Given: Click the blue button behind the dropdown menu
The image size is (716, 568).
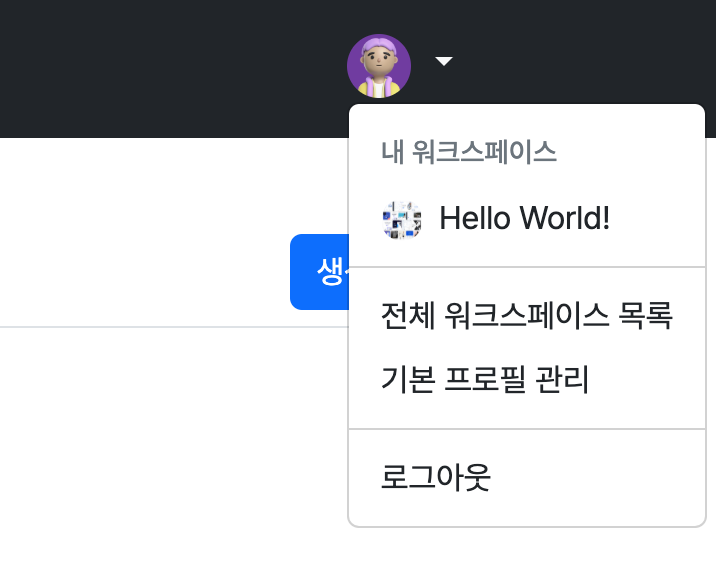Looking at the screenshot, I should [x=320, y=272].
